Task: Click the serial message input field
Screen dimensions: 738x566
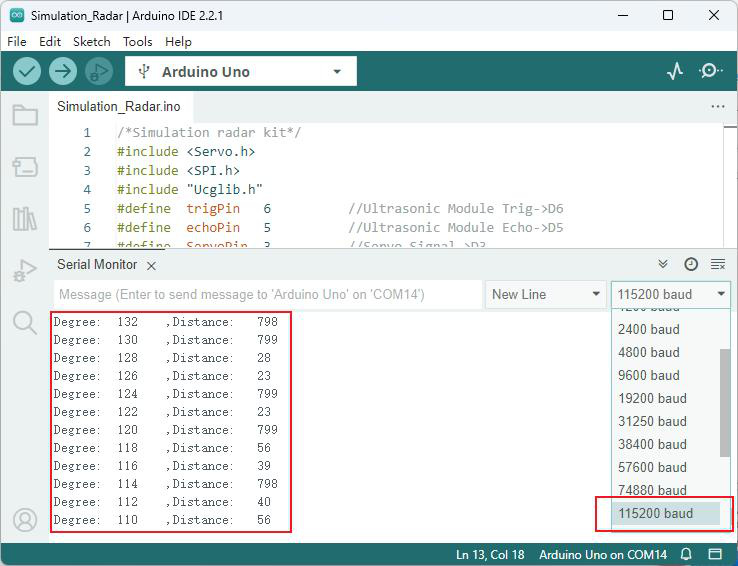Action: click(268, 295)
